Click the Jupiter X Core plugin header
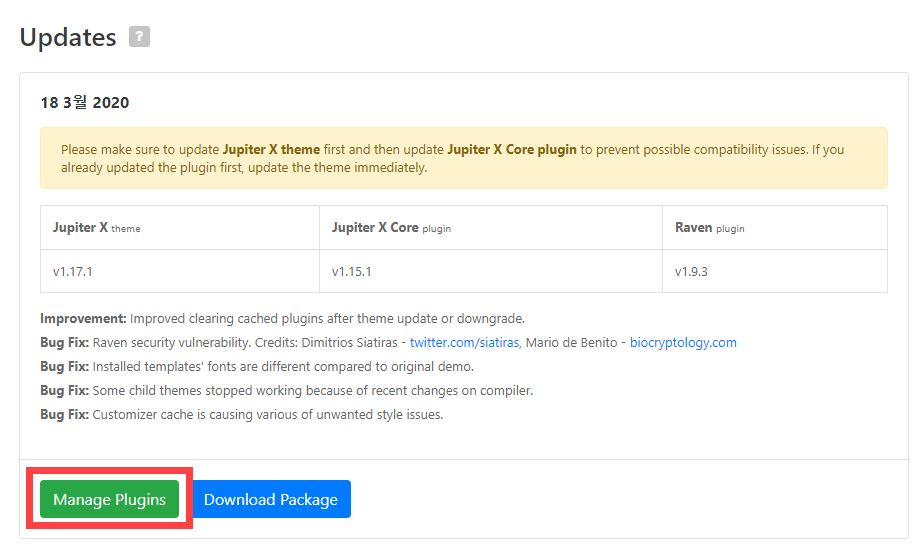The width and height of the screenshot is (920, 556). [491, 228]
